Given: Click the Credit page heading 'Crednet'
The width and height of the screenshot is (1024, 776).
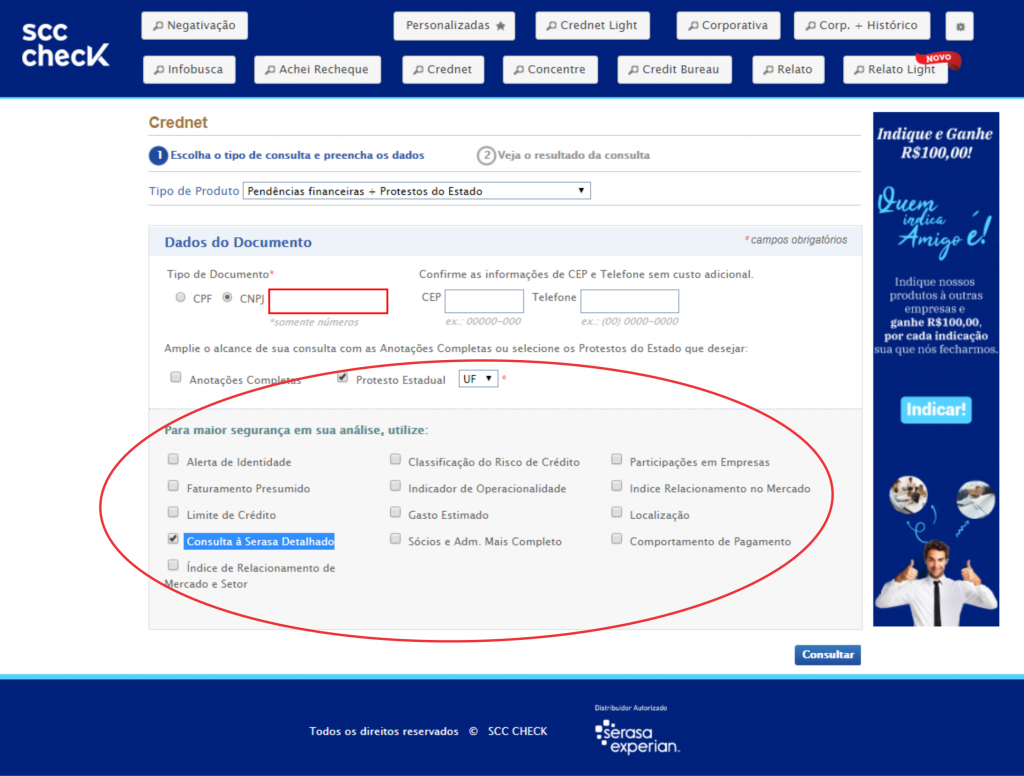Looking at the screenshot, I should pyautogui.click(x=178, y=123).
